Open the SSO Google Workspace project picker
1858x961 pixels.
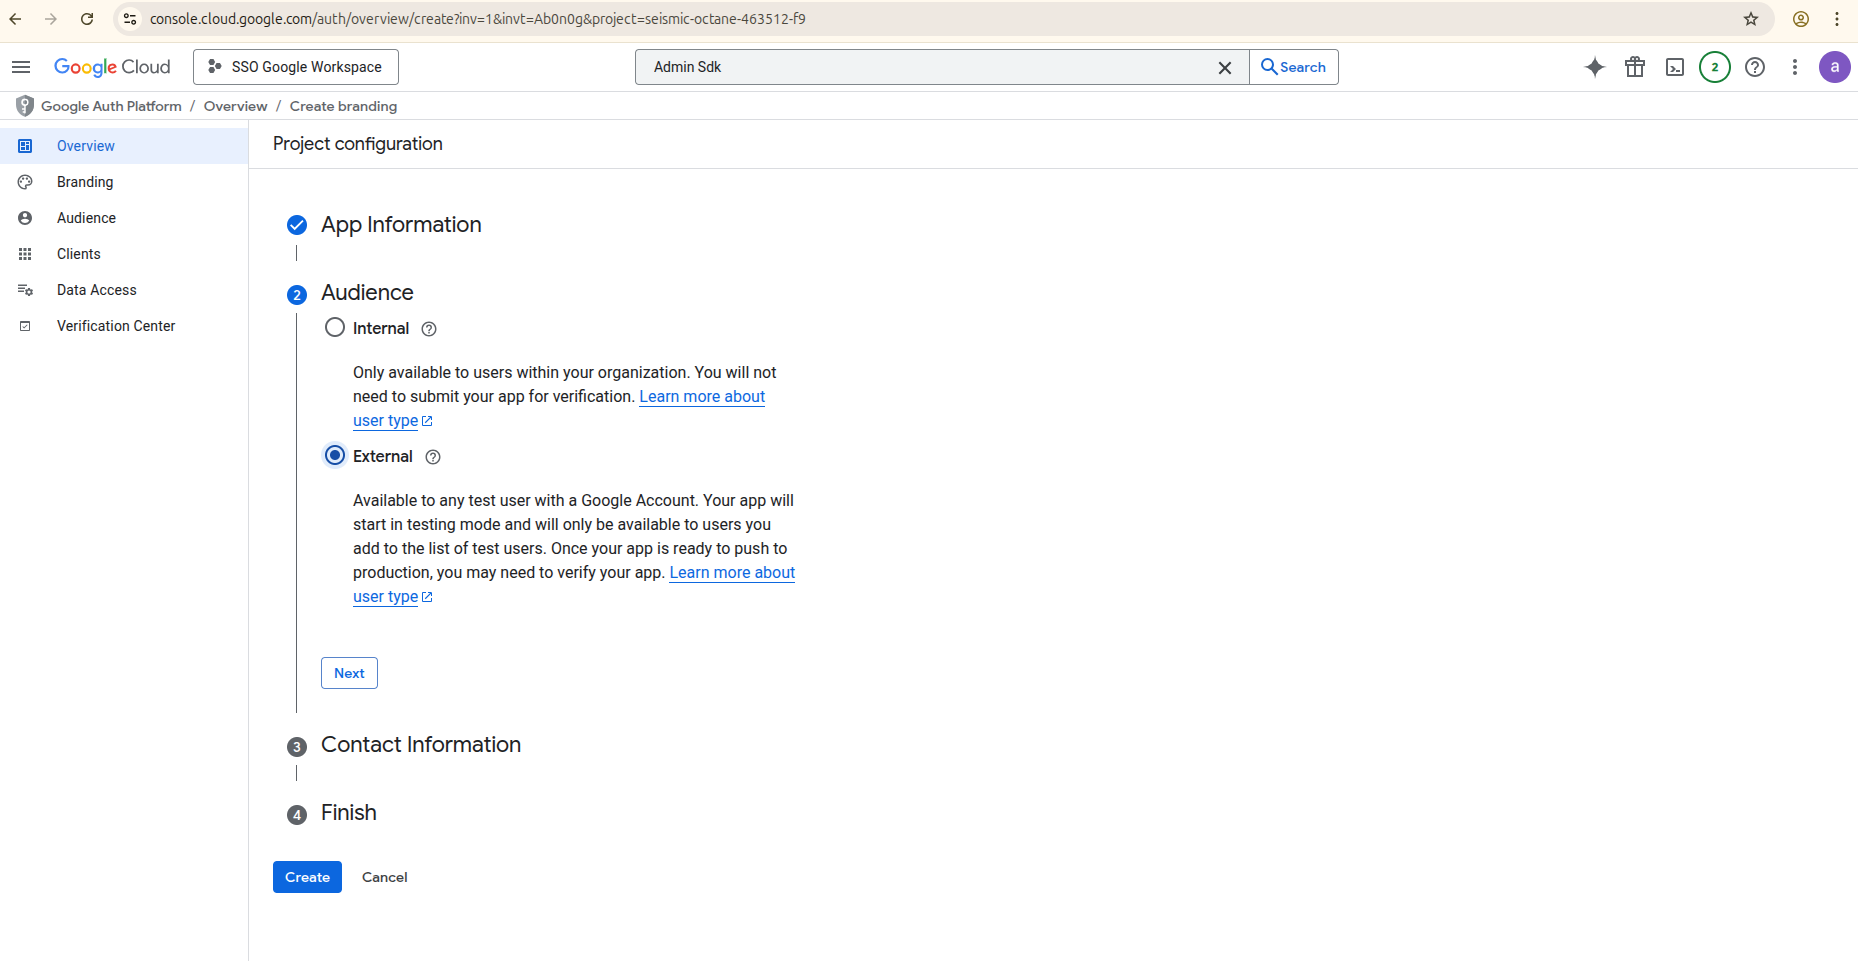point(296,67)
